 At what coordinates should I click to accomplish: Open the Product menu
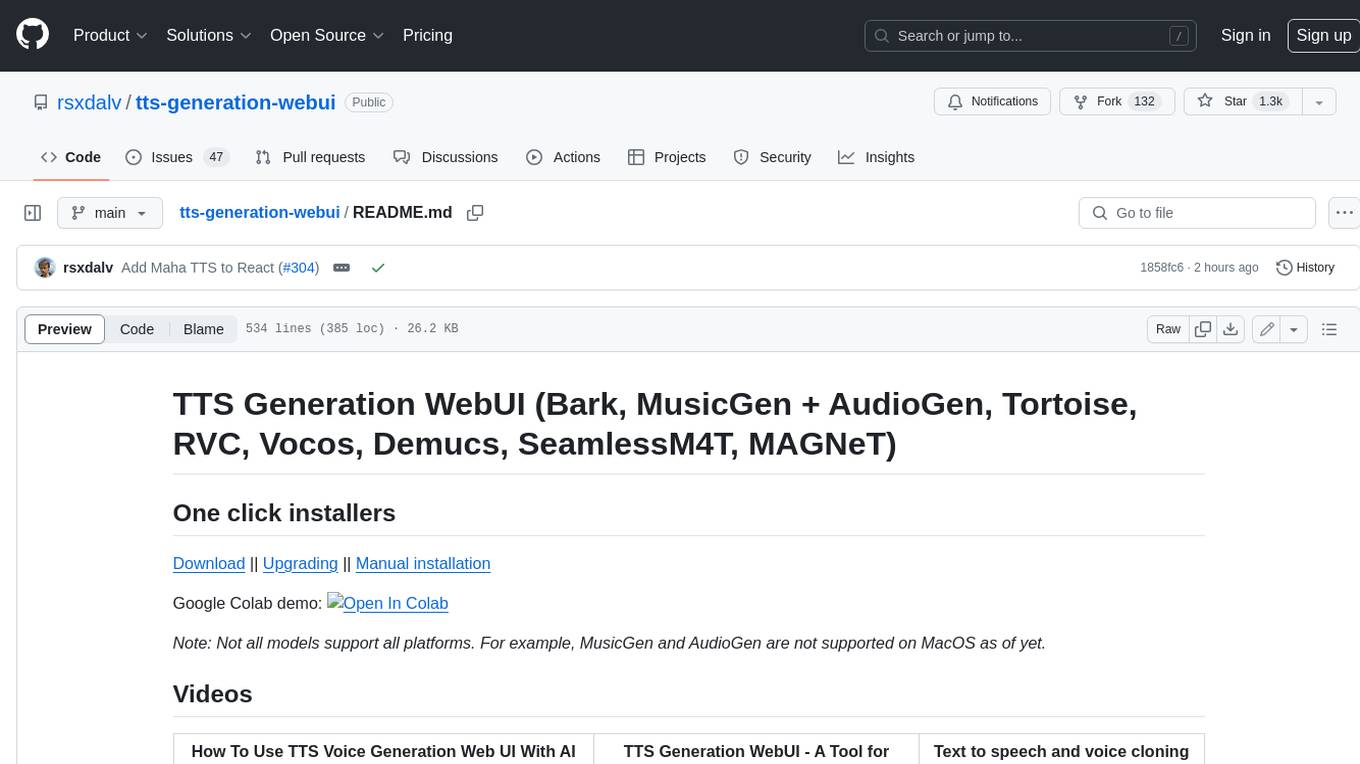[x=110, y=35]
